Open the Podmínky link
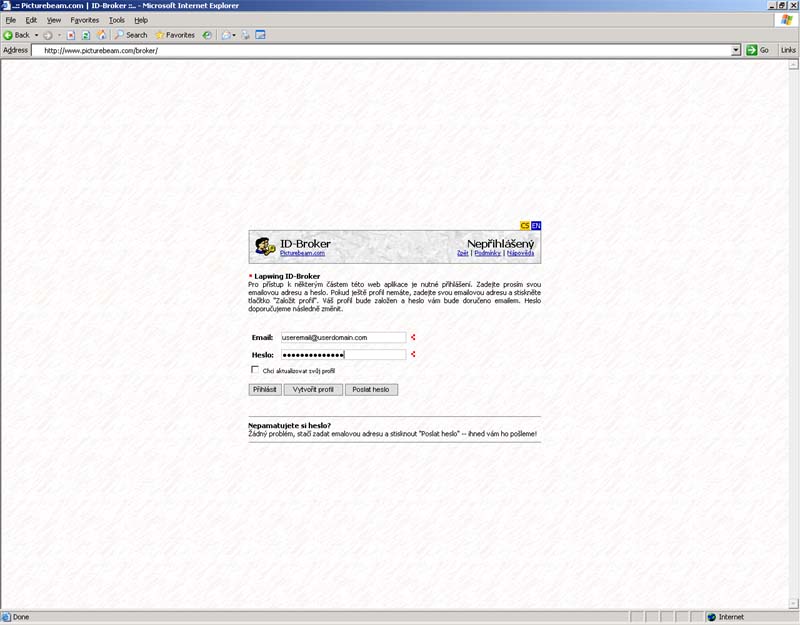800x625 pixels. (487, 254)
